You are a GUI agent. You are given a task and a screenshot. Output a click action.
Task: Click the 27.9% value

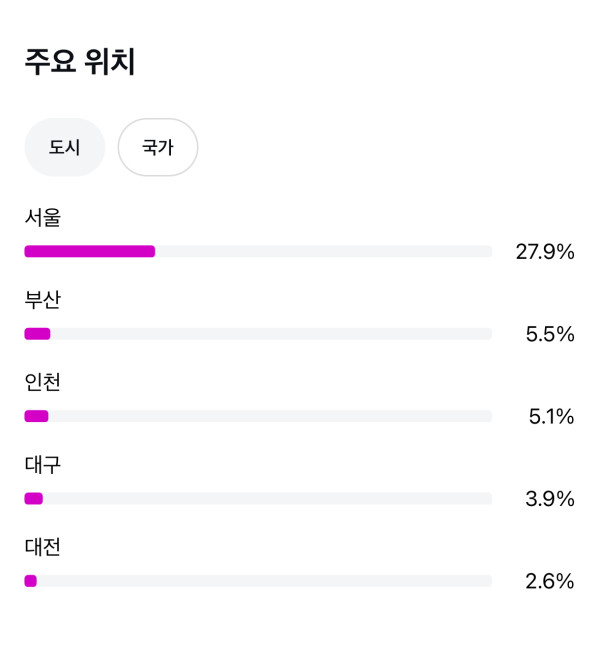click(545, 252)
